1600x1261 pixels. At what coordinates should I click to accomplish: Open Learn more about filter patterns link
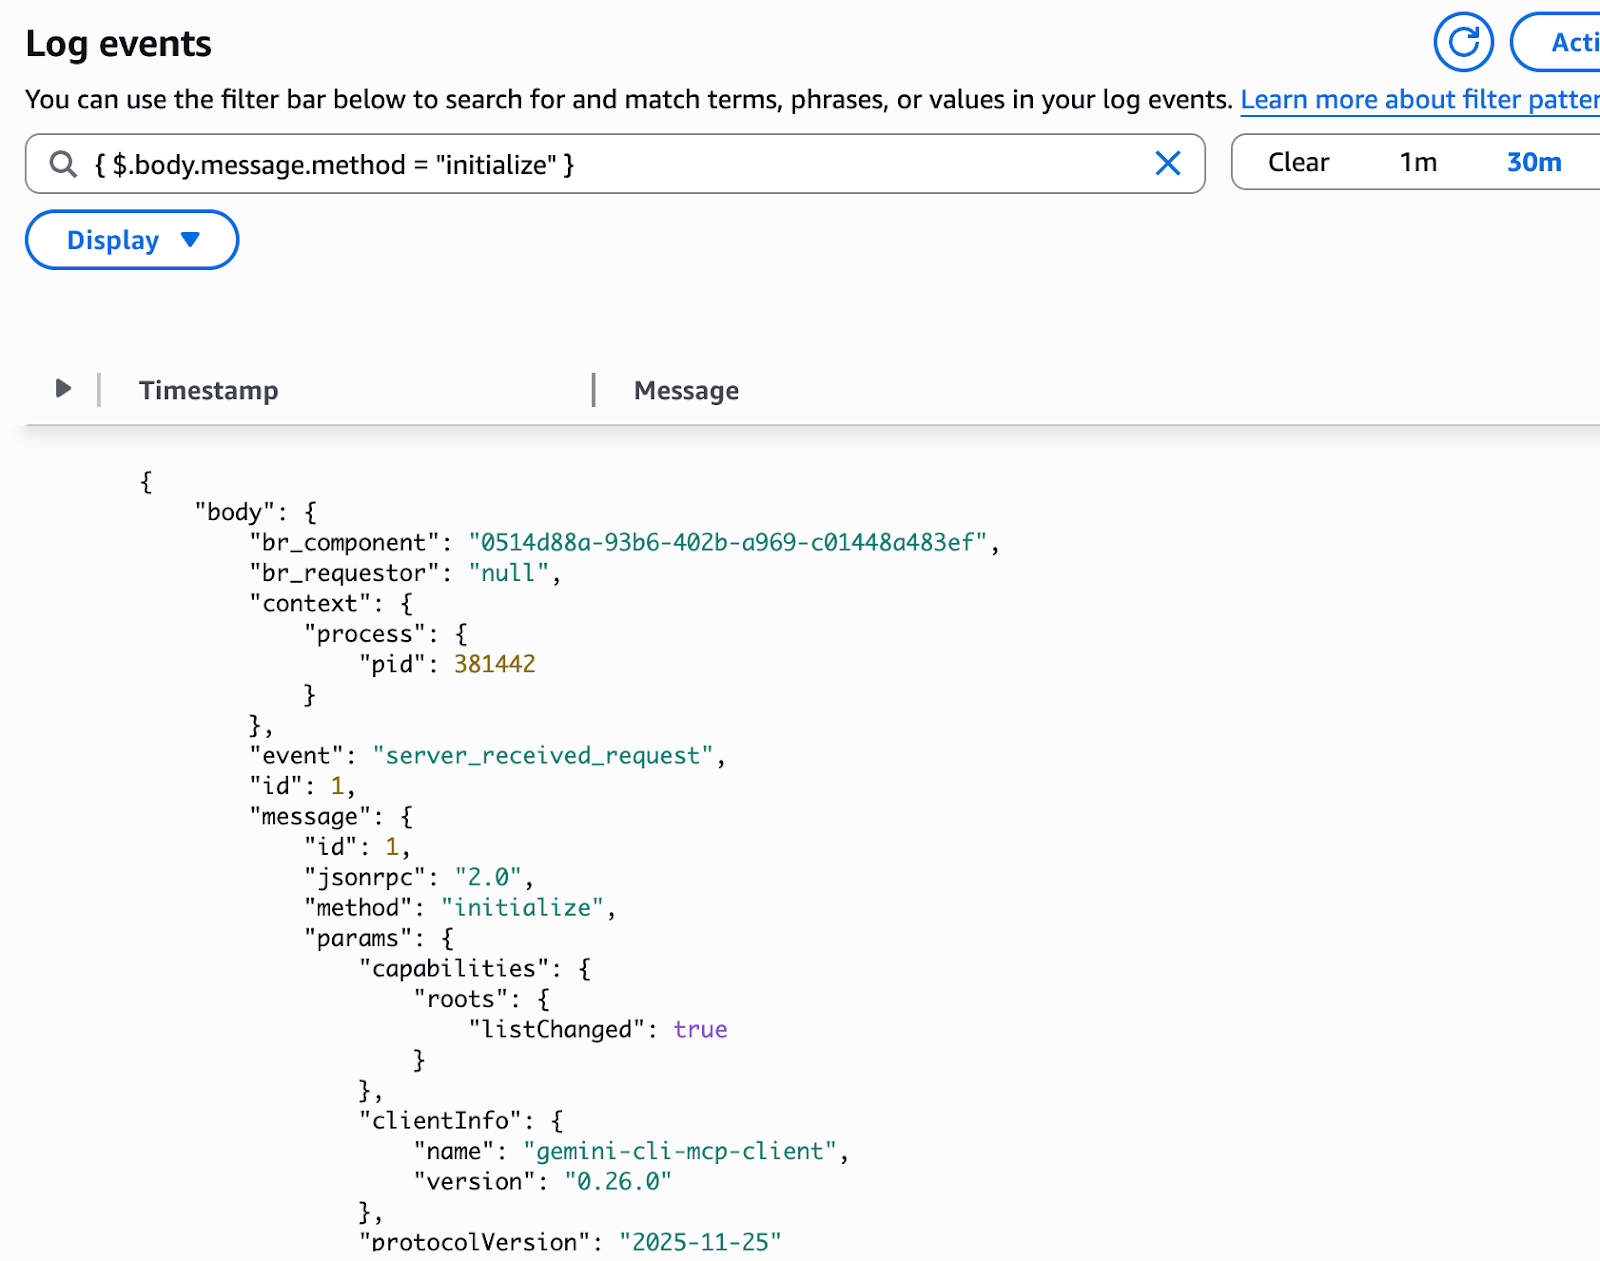click(1419, 100)
